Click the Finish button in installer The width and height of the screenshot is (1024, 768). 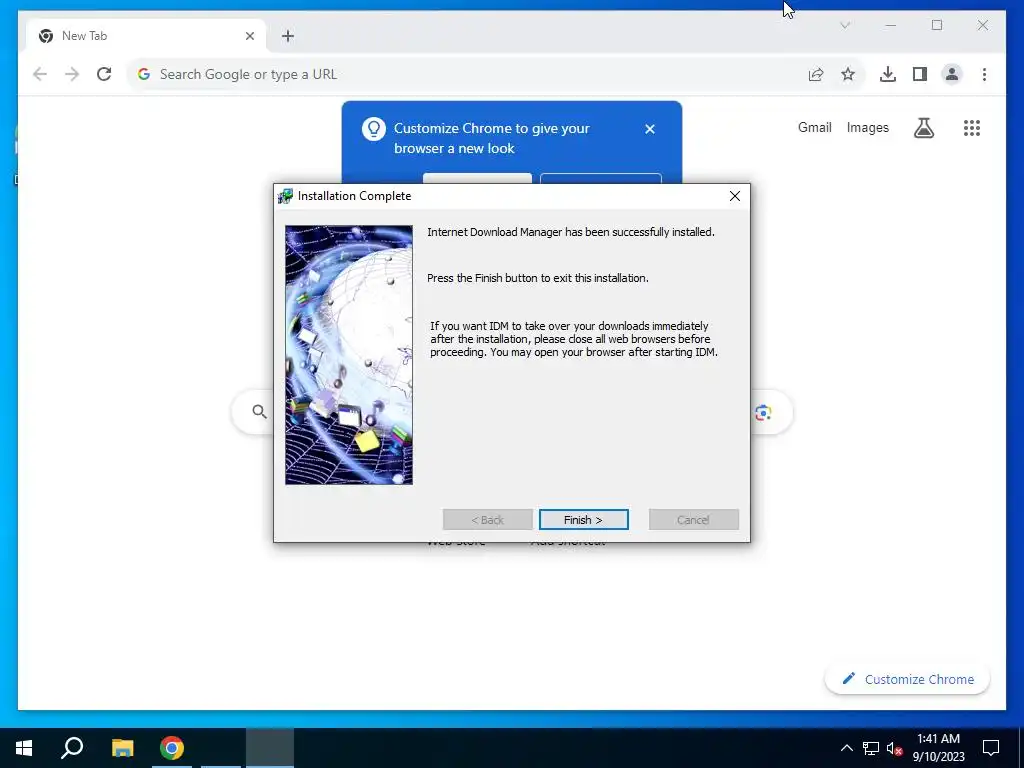click(x=583, y=520)
